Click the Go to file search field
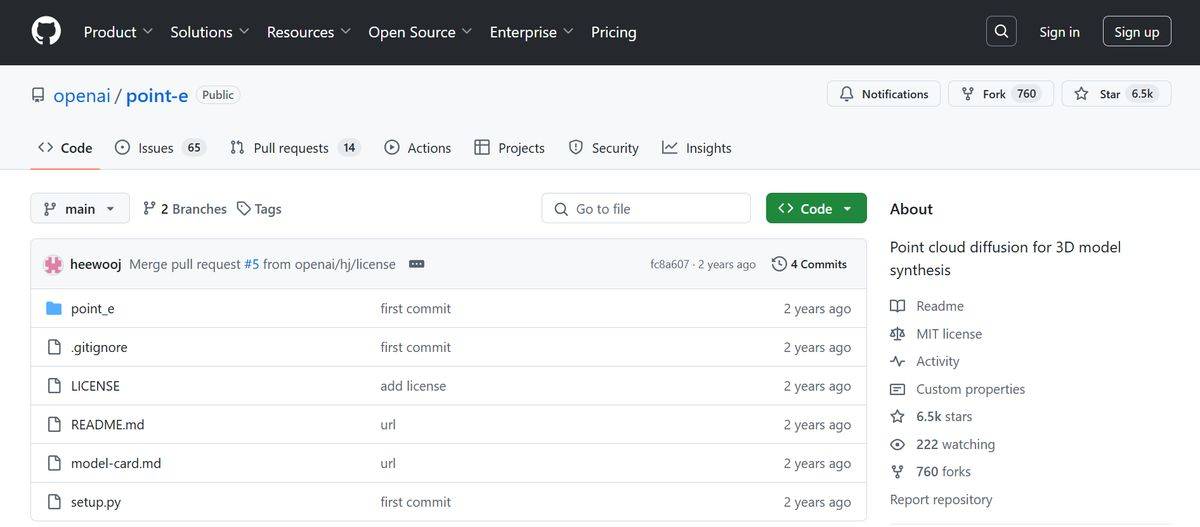The height and width of the screenshot is (527, 1200). [x=646, y=209]
